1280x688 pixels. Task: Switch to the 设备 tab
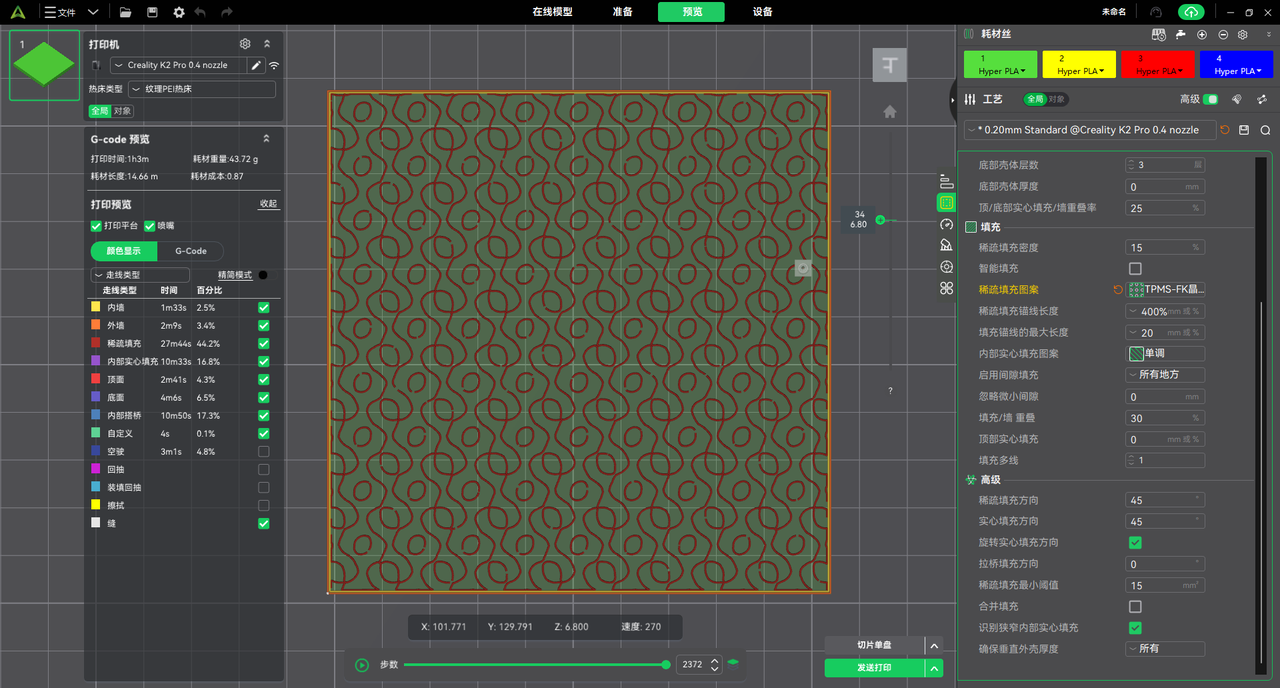click(x=762, y=12)
